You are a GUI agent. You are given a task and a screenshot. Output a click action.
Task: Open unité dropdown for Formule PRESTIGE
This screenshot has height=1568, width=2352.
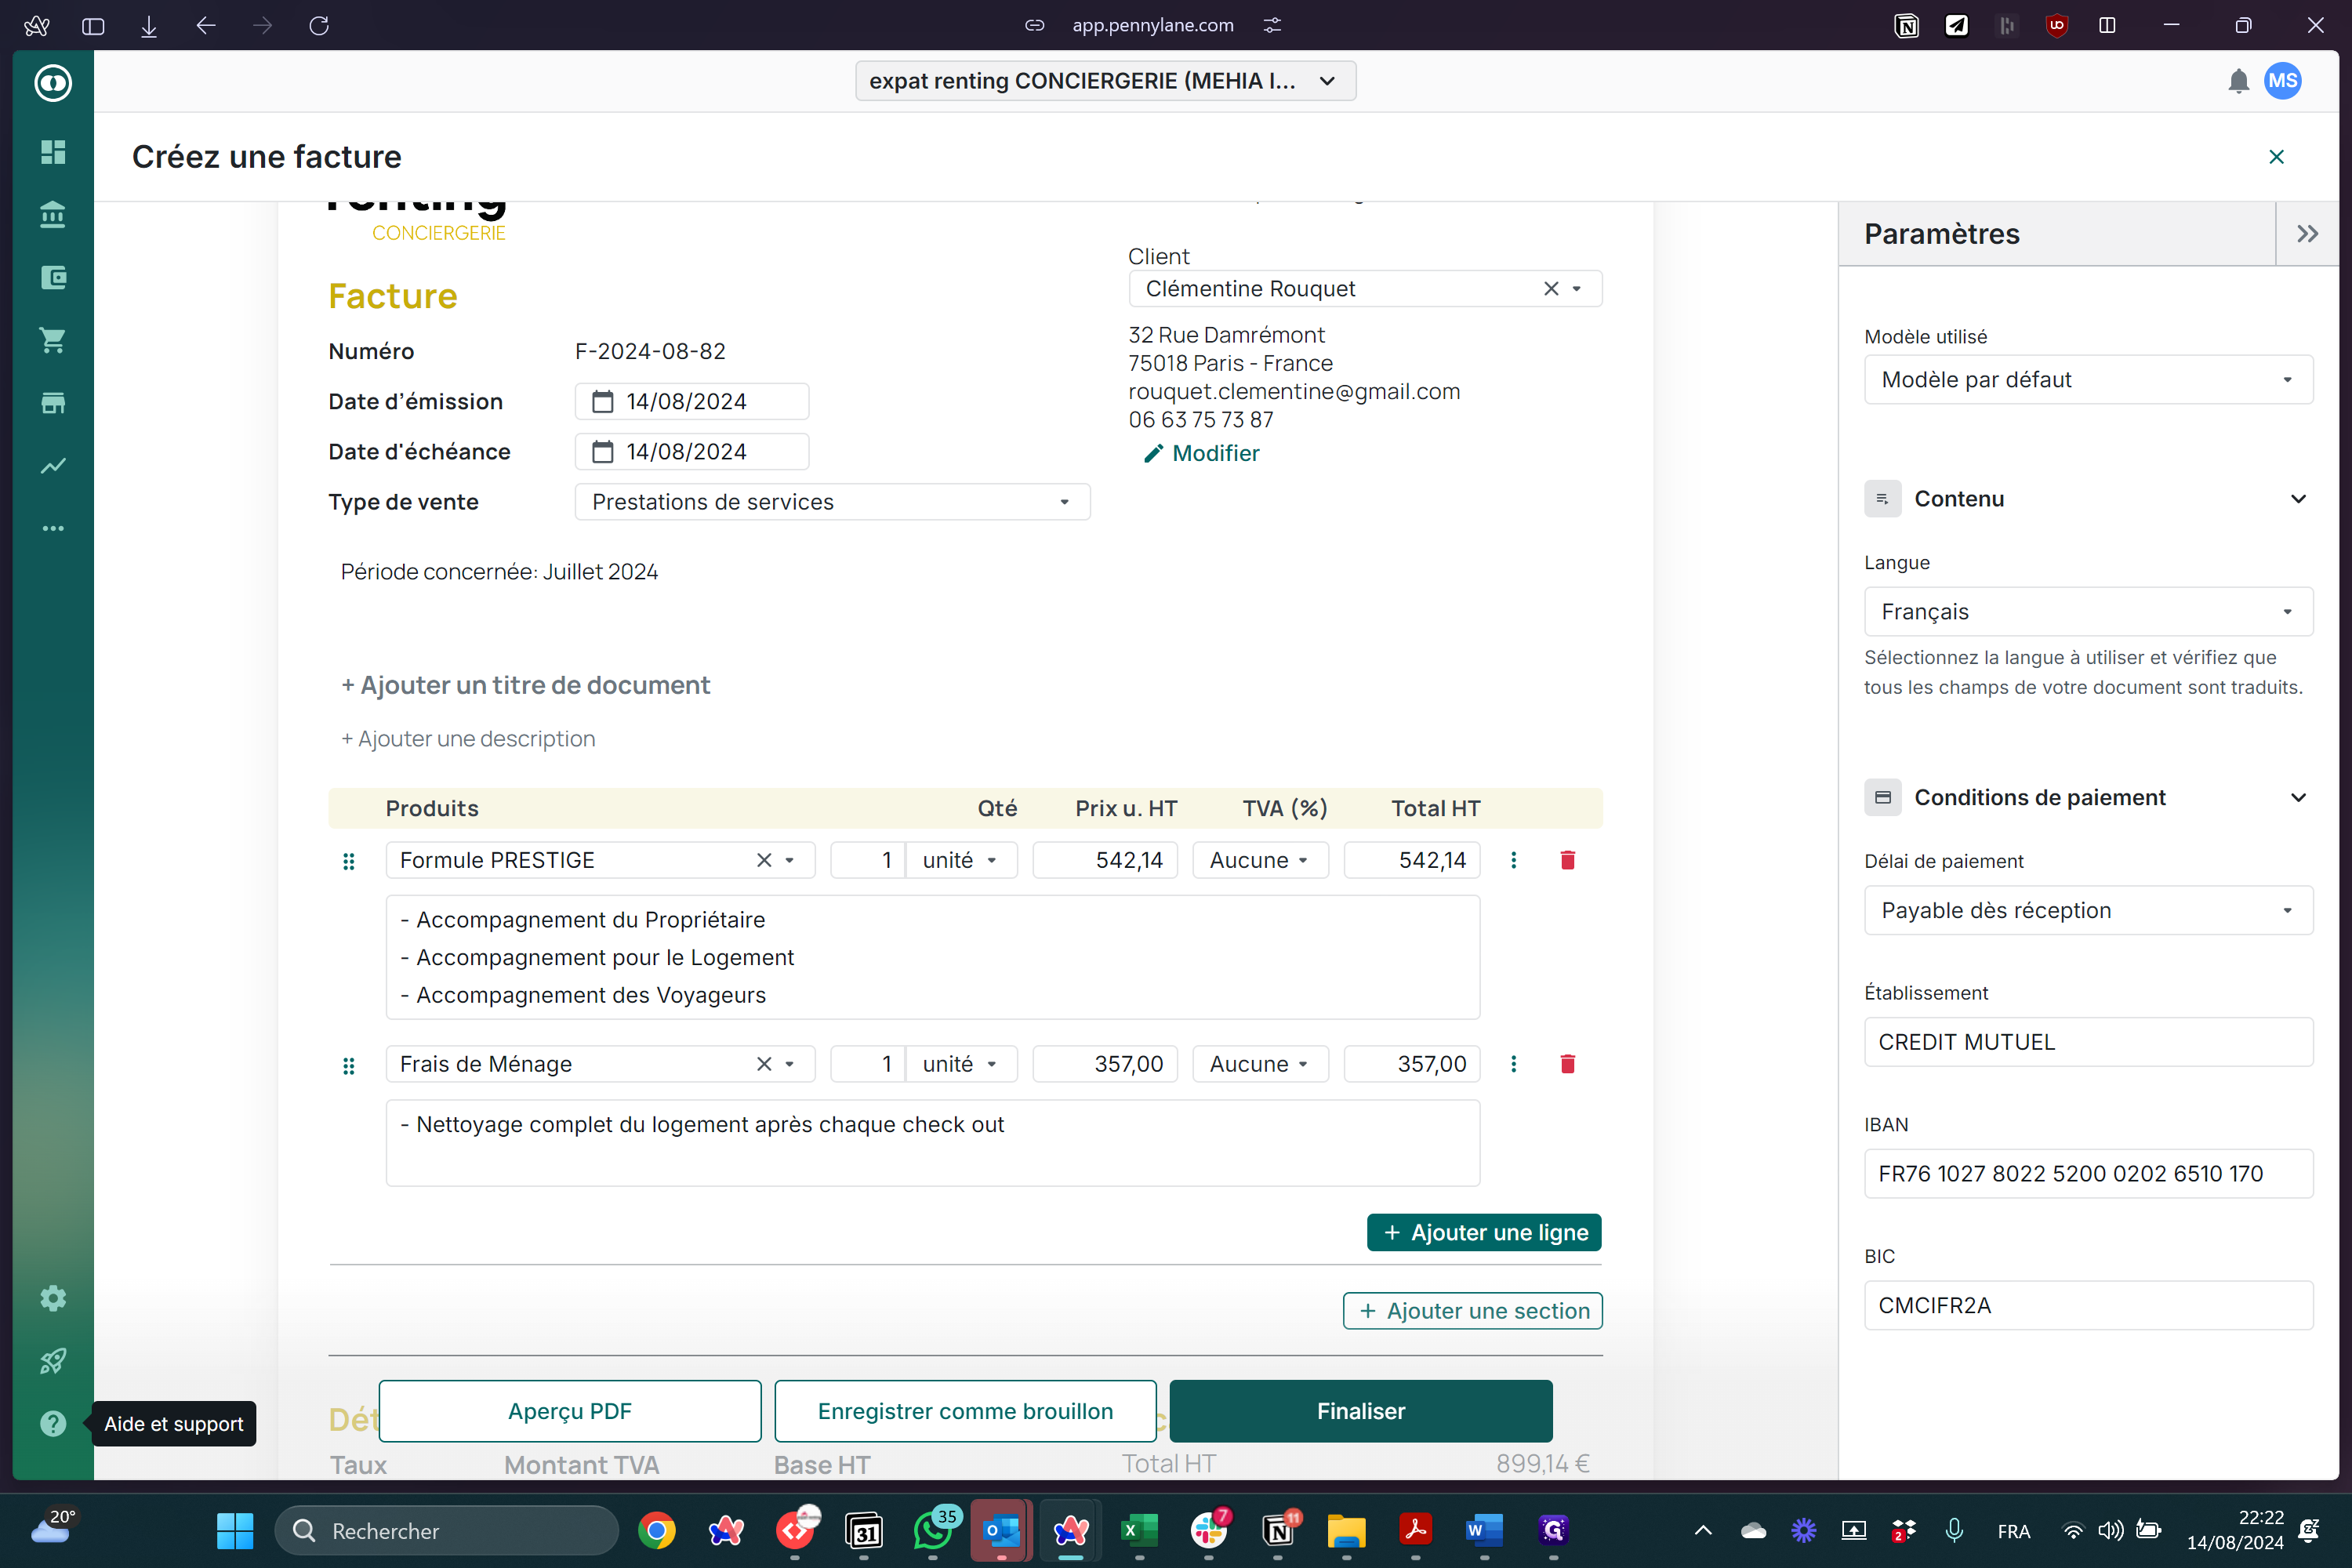961,860
